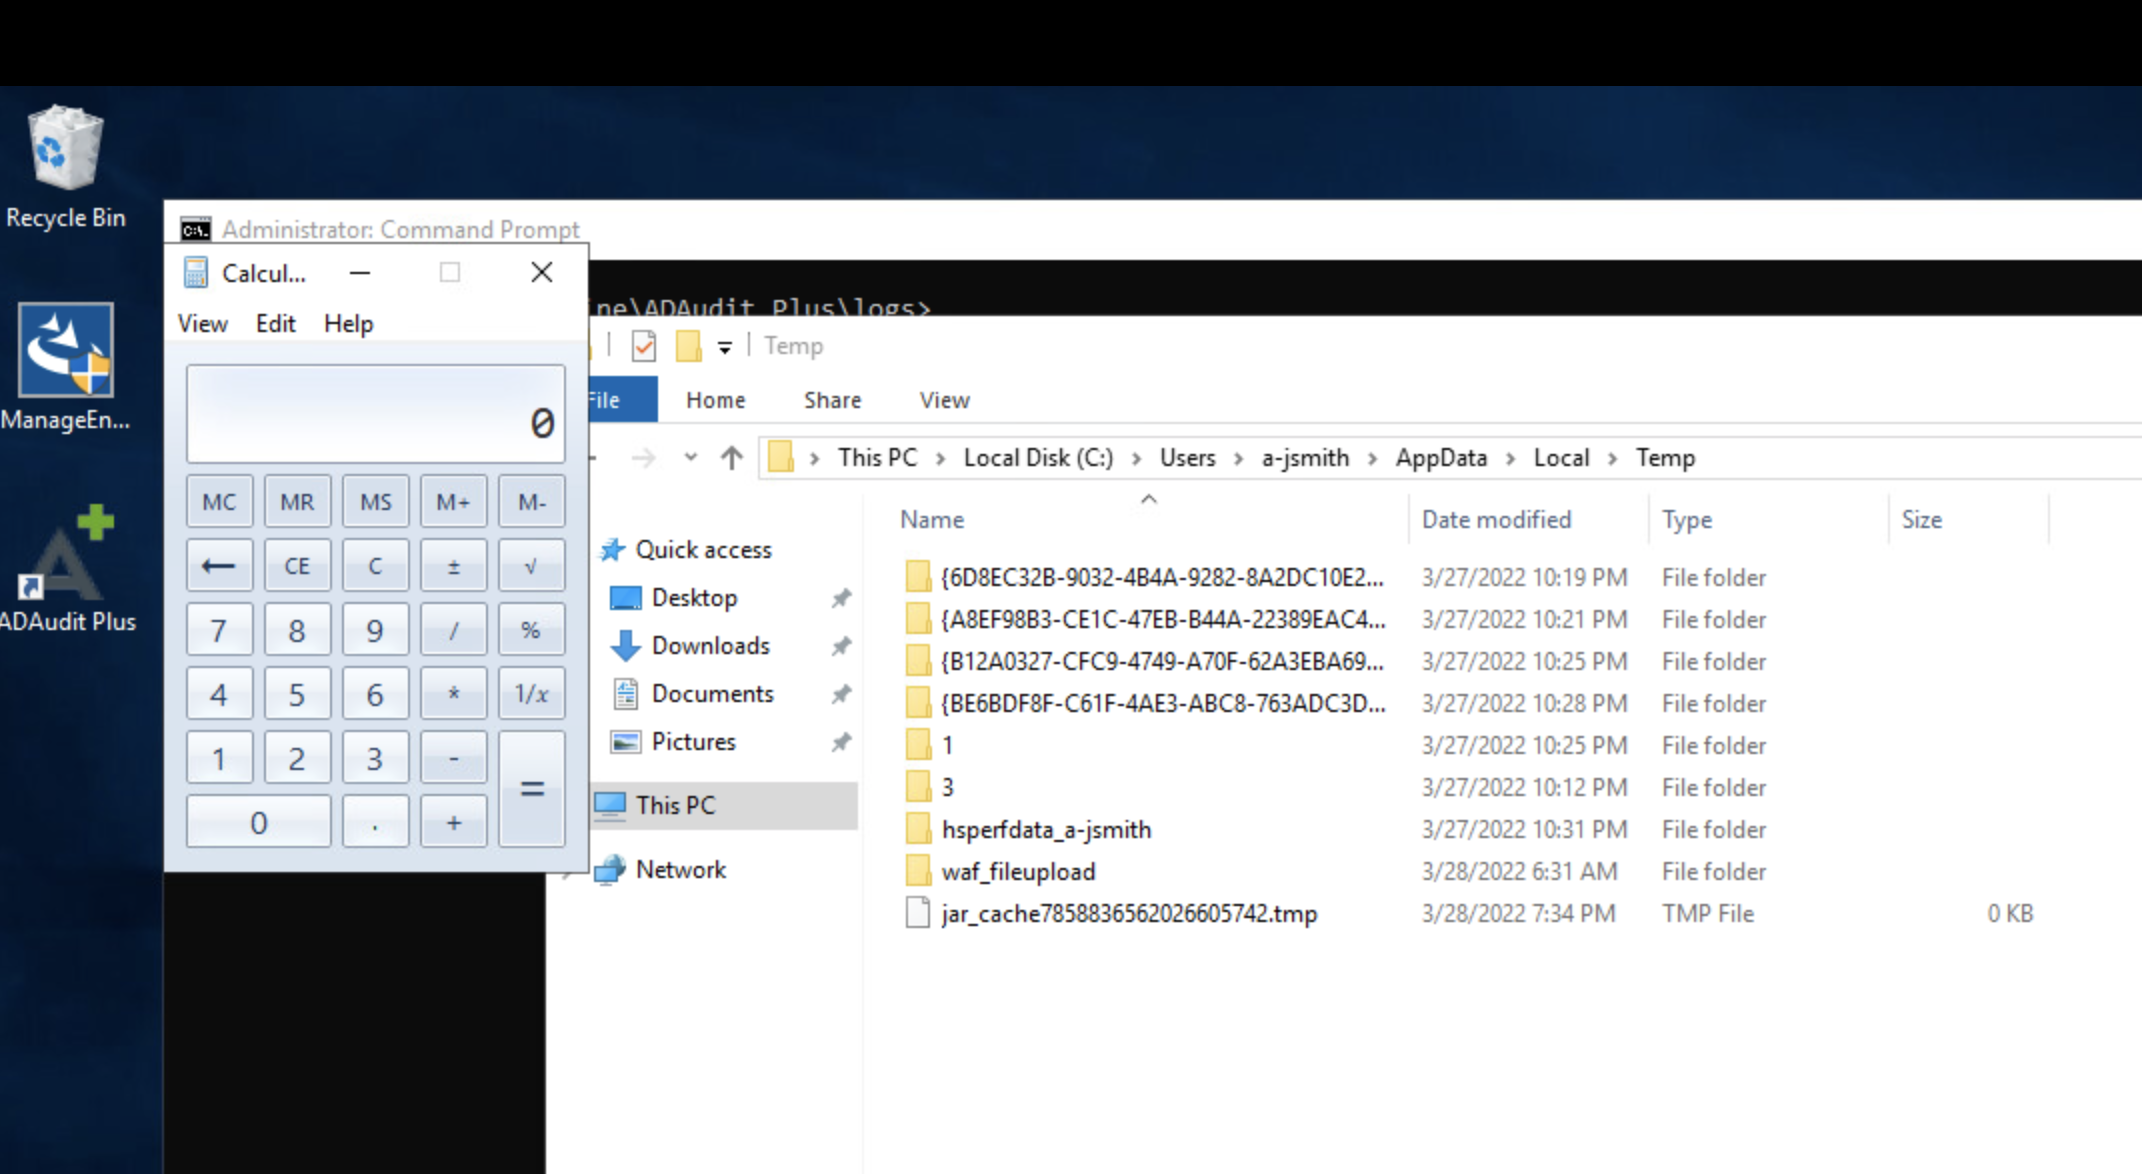
Task: Click the Properties checkmark icon in Explorer toolbar
Action: point(644,346)
